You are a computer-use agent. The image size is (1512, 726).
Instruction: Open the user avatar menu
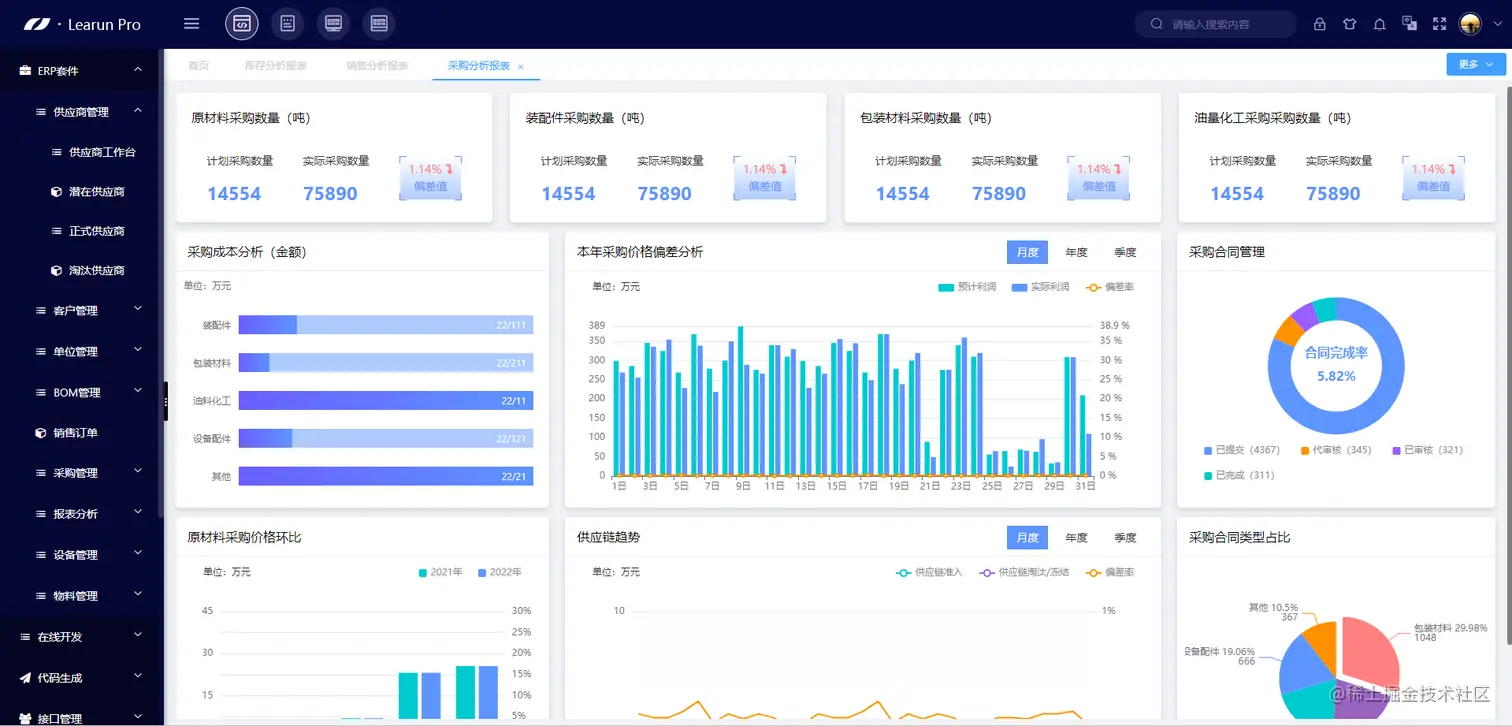(x=1470, y=24)
